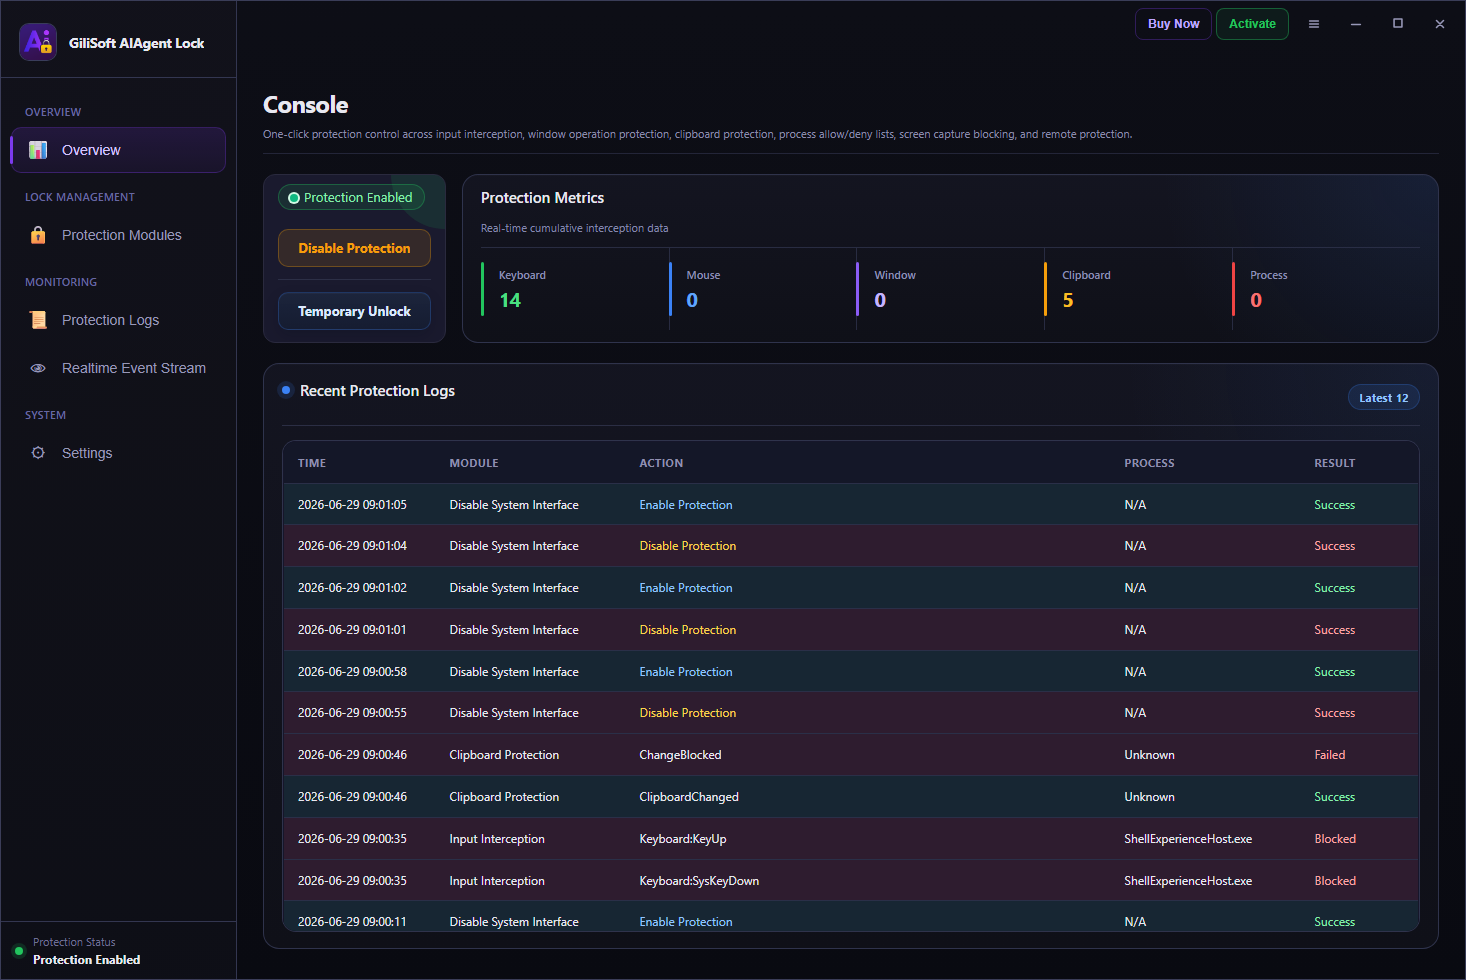The image size is (1466, 980).
Task: Click Blocked result in Keyboard:SysKeyDown row
Action: coord(1335,881)
